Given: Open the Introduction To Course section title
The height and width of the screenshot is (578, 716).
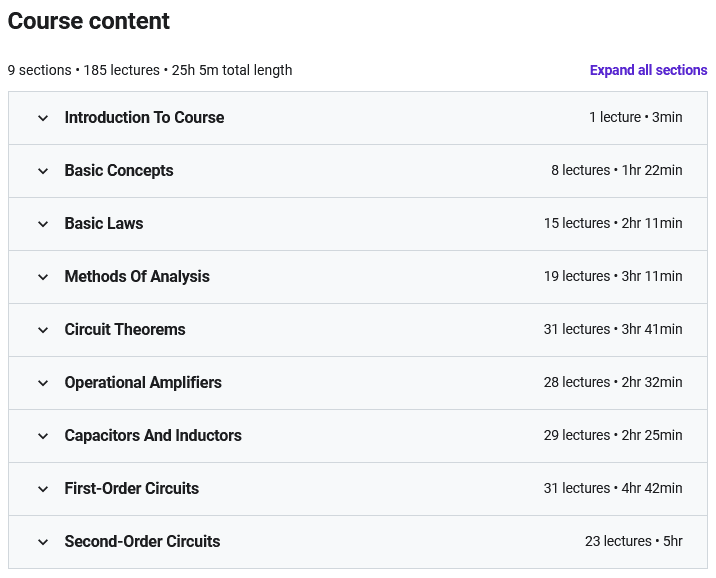Looking at the screenshot, I should click(144, 118).
